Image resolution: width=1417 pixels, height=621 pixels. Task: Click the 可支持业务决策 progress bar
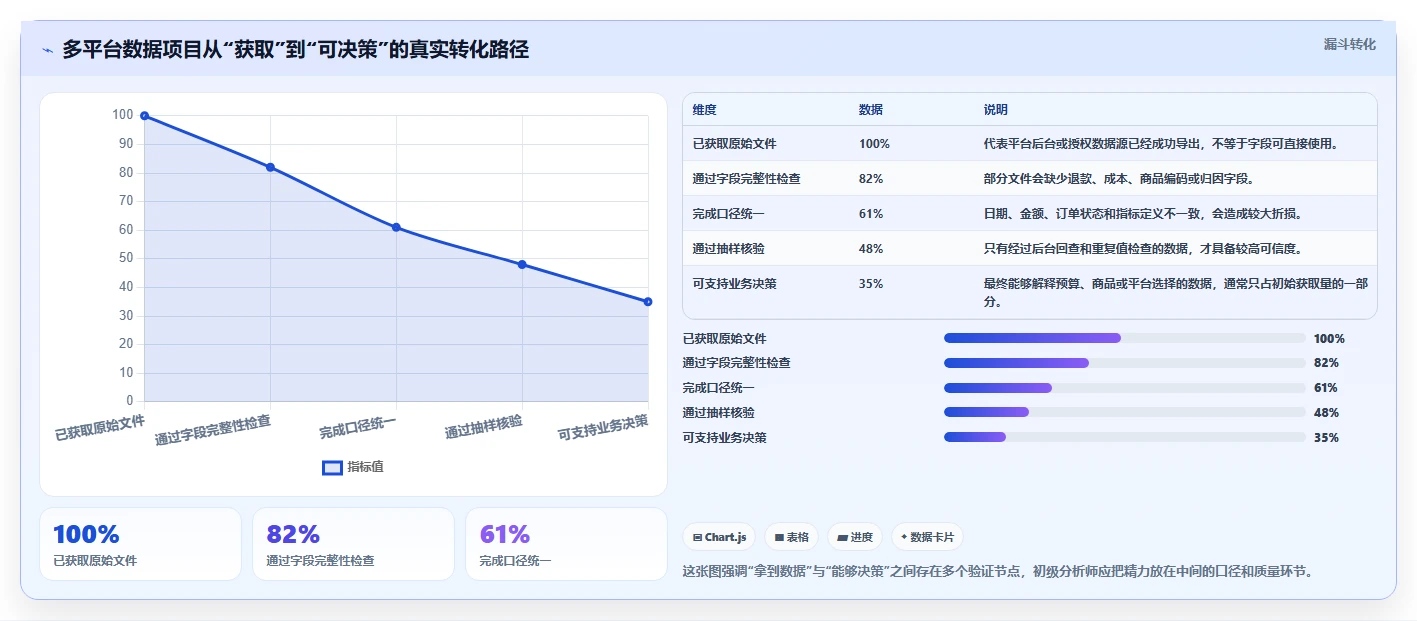1125,437
